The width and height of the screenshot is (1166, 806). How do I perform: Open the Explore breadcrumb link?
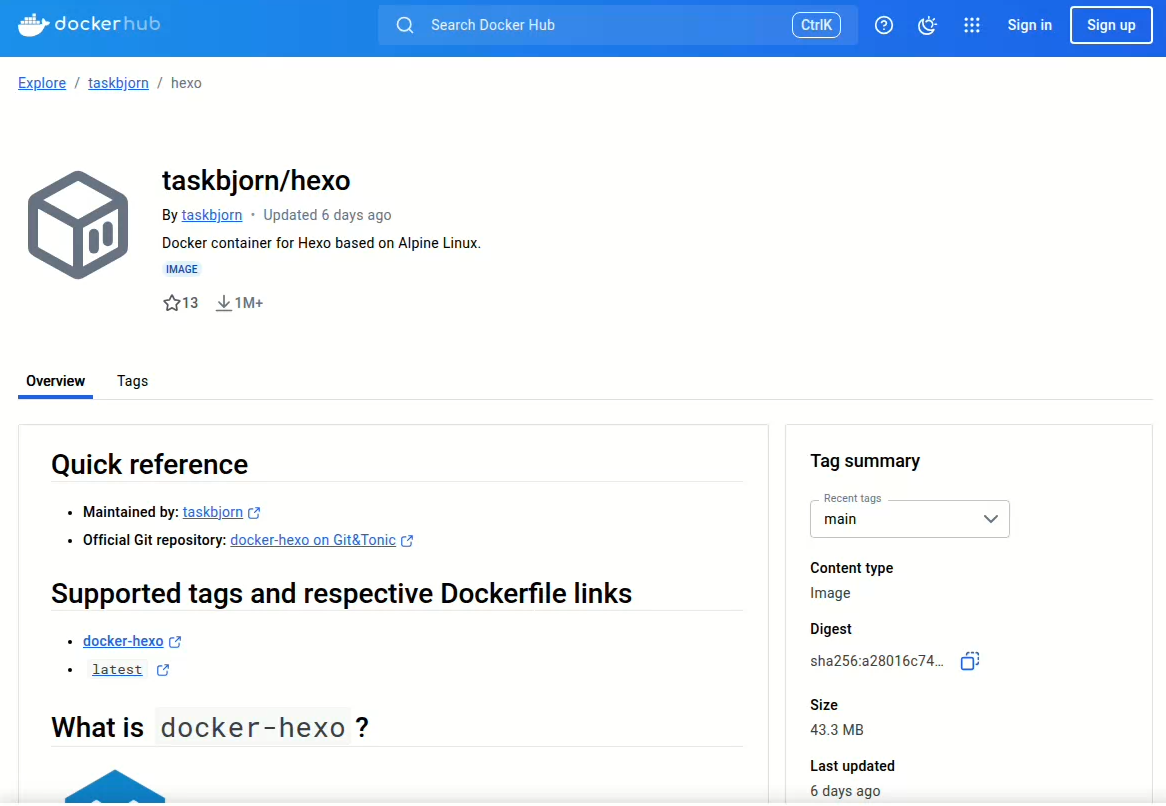pos(42,83)
